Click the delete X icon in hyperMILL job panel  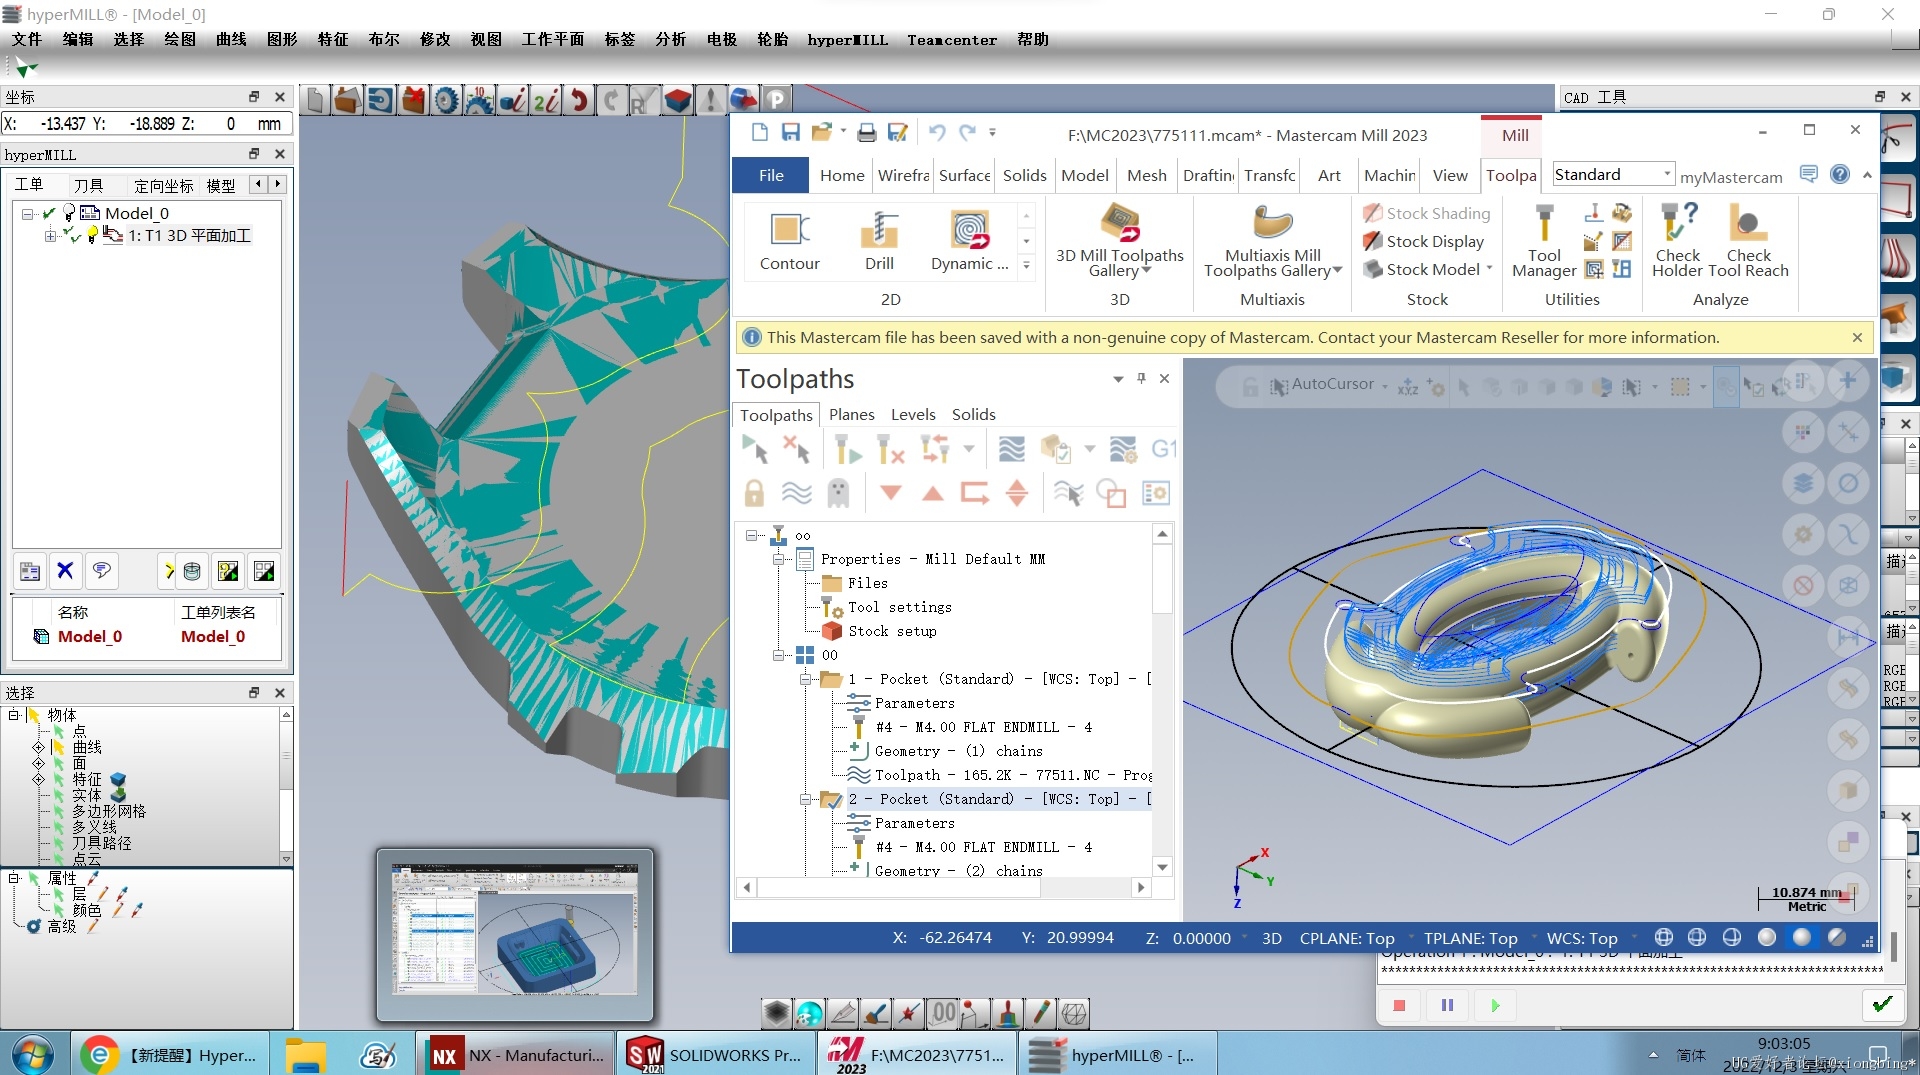click(x=65, y=570)
